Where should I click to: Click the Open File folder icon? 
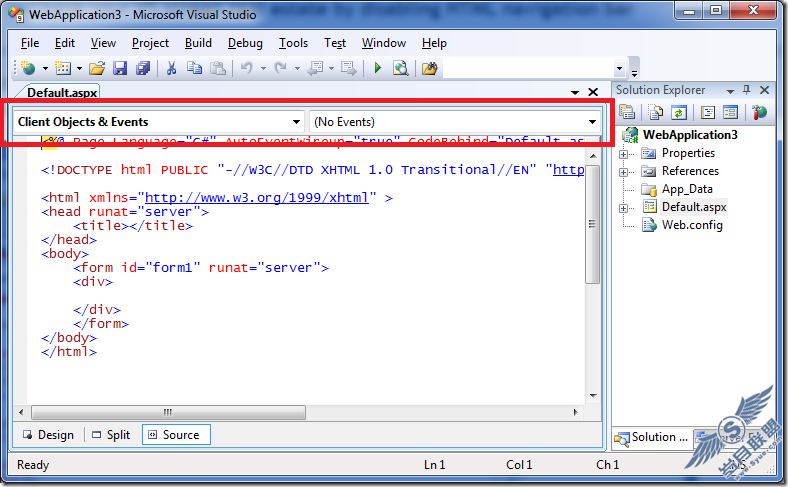click(x=97, y=68)
